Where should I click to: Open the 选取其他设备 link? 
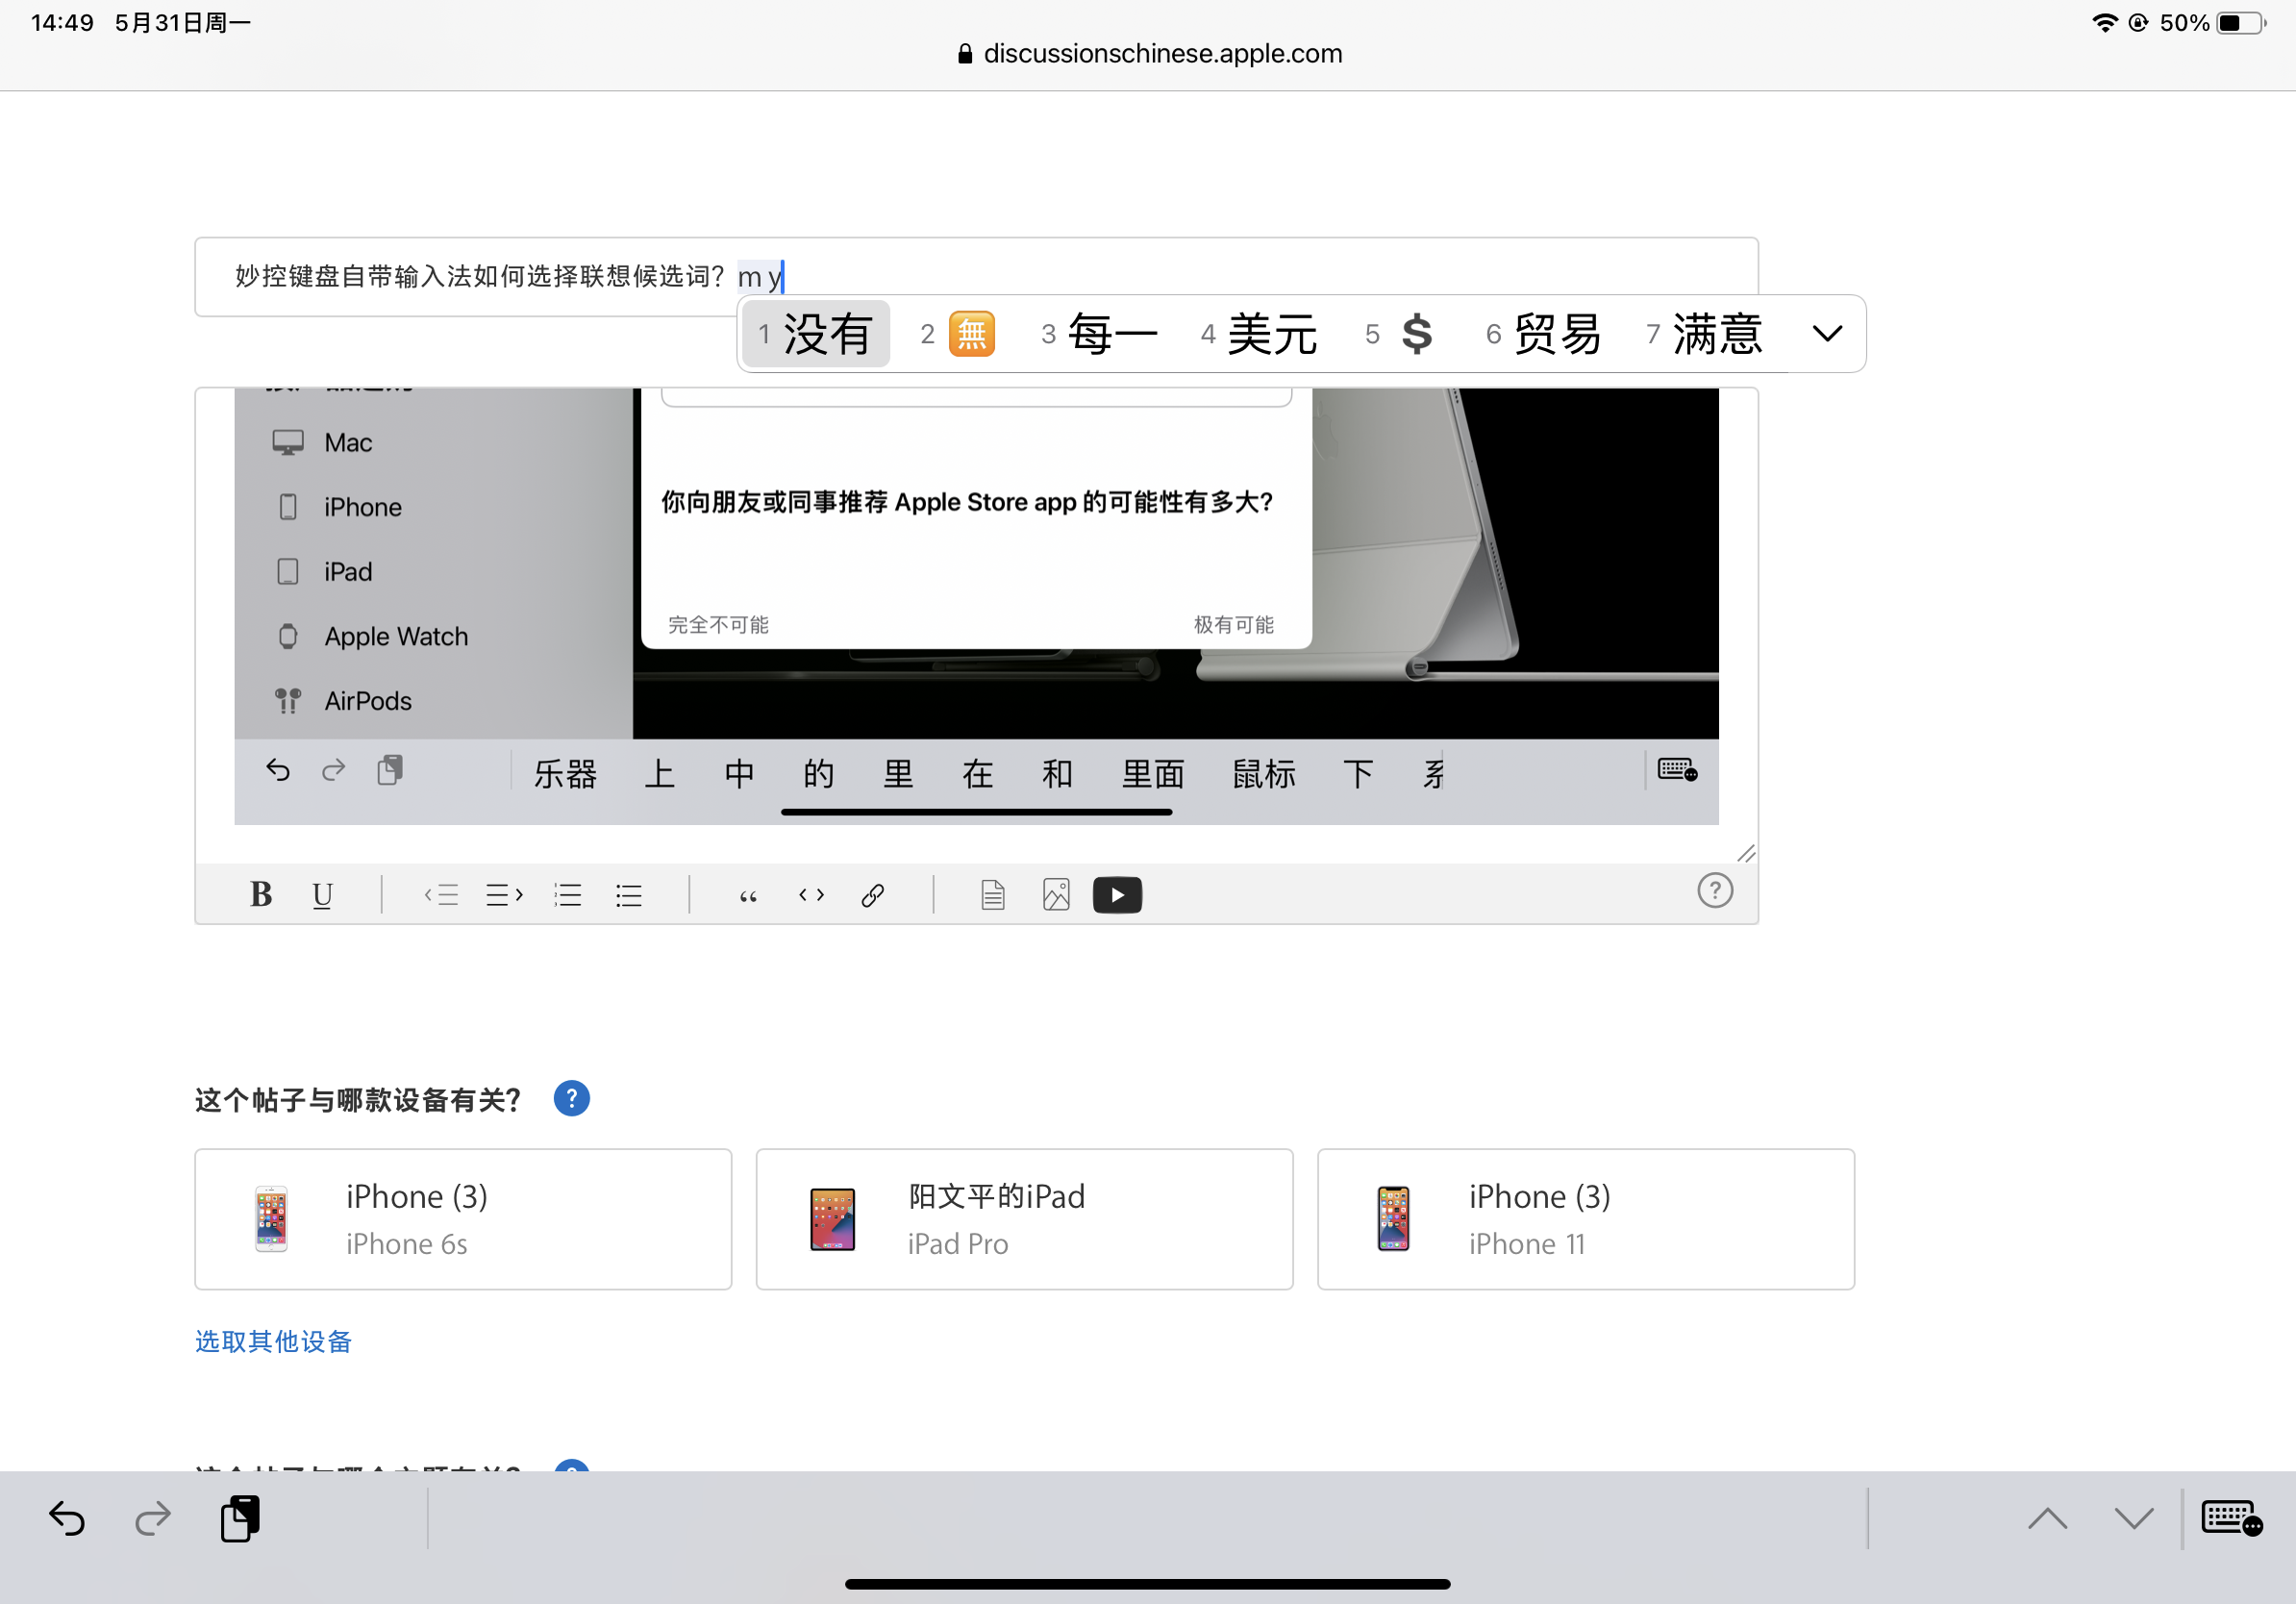click(273, 1341)
